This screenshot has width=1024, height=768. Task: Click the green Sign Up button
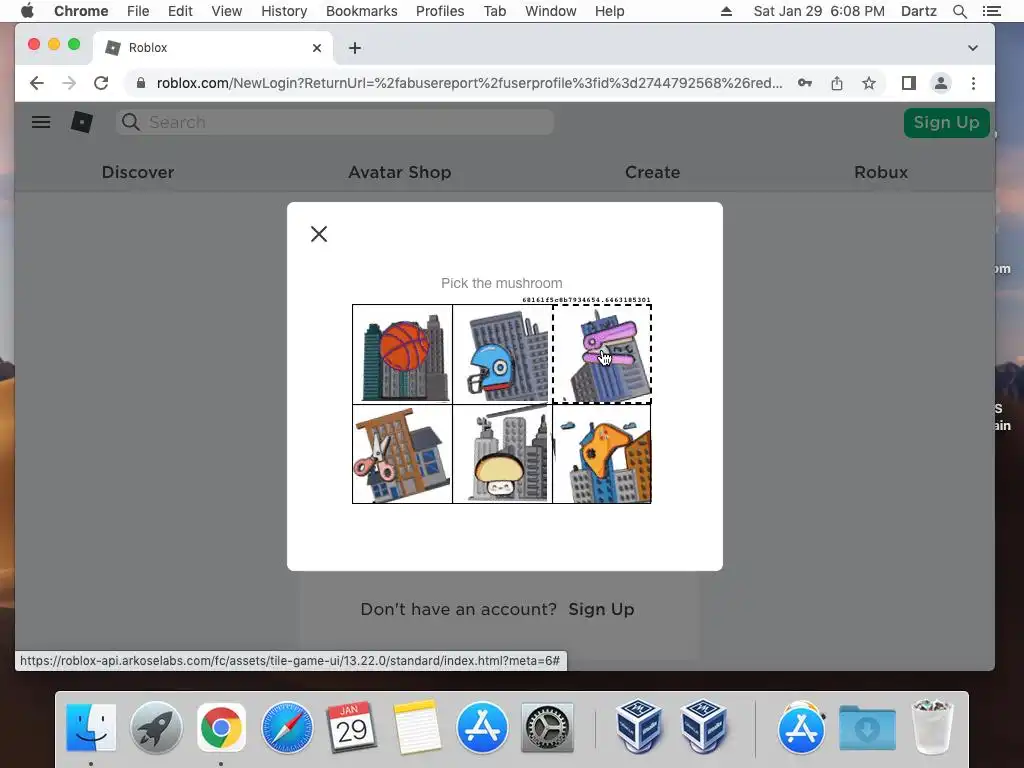click(x=946, y=122)
